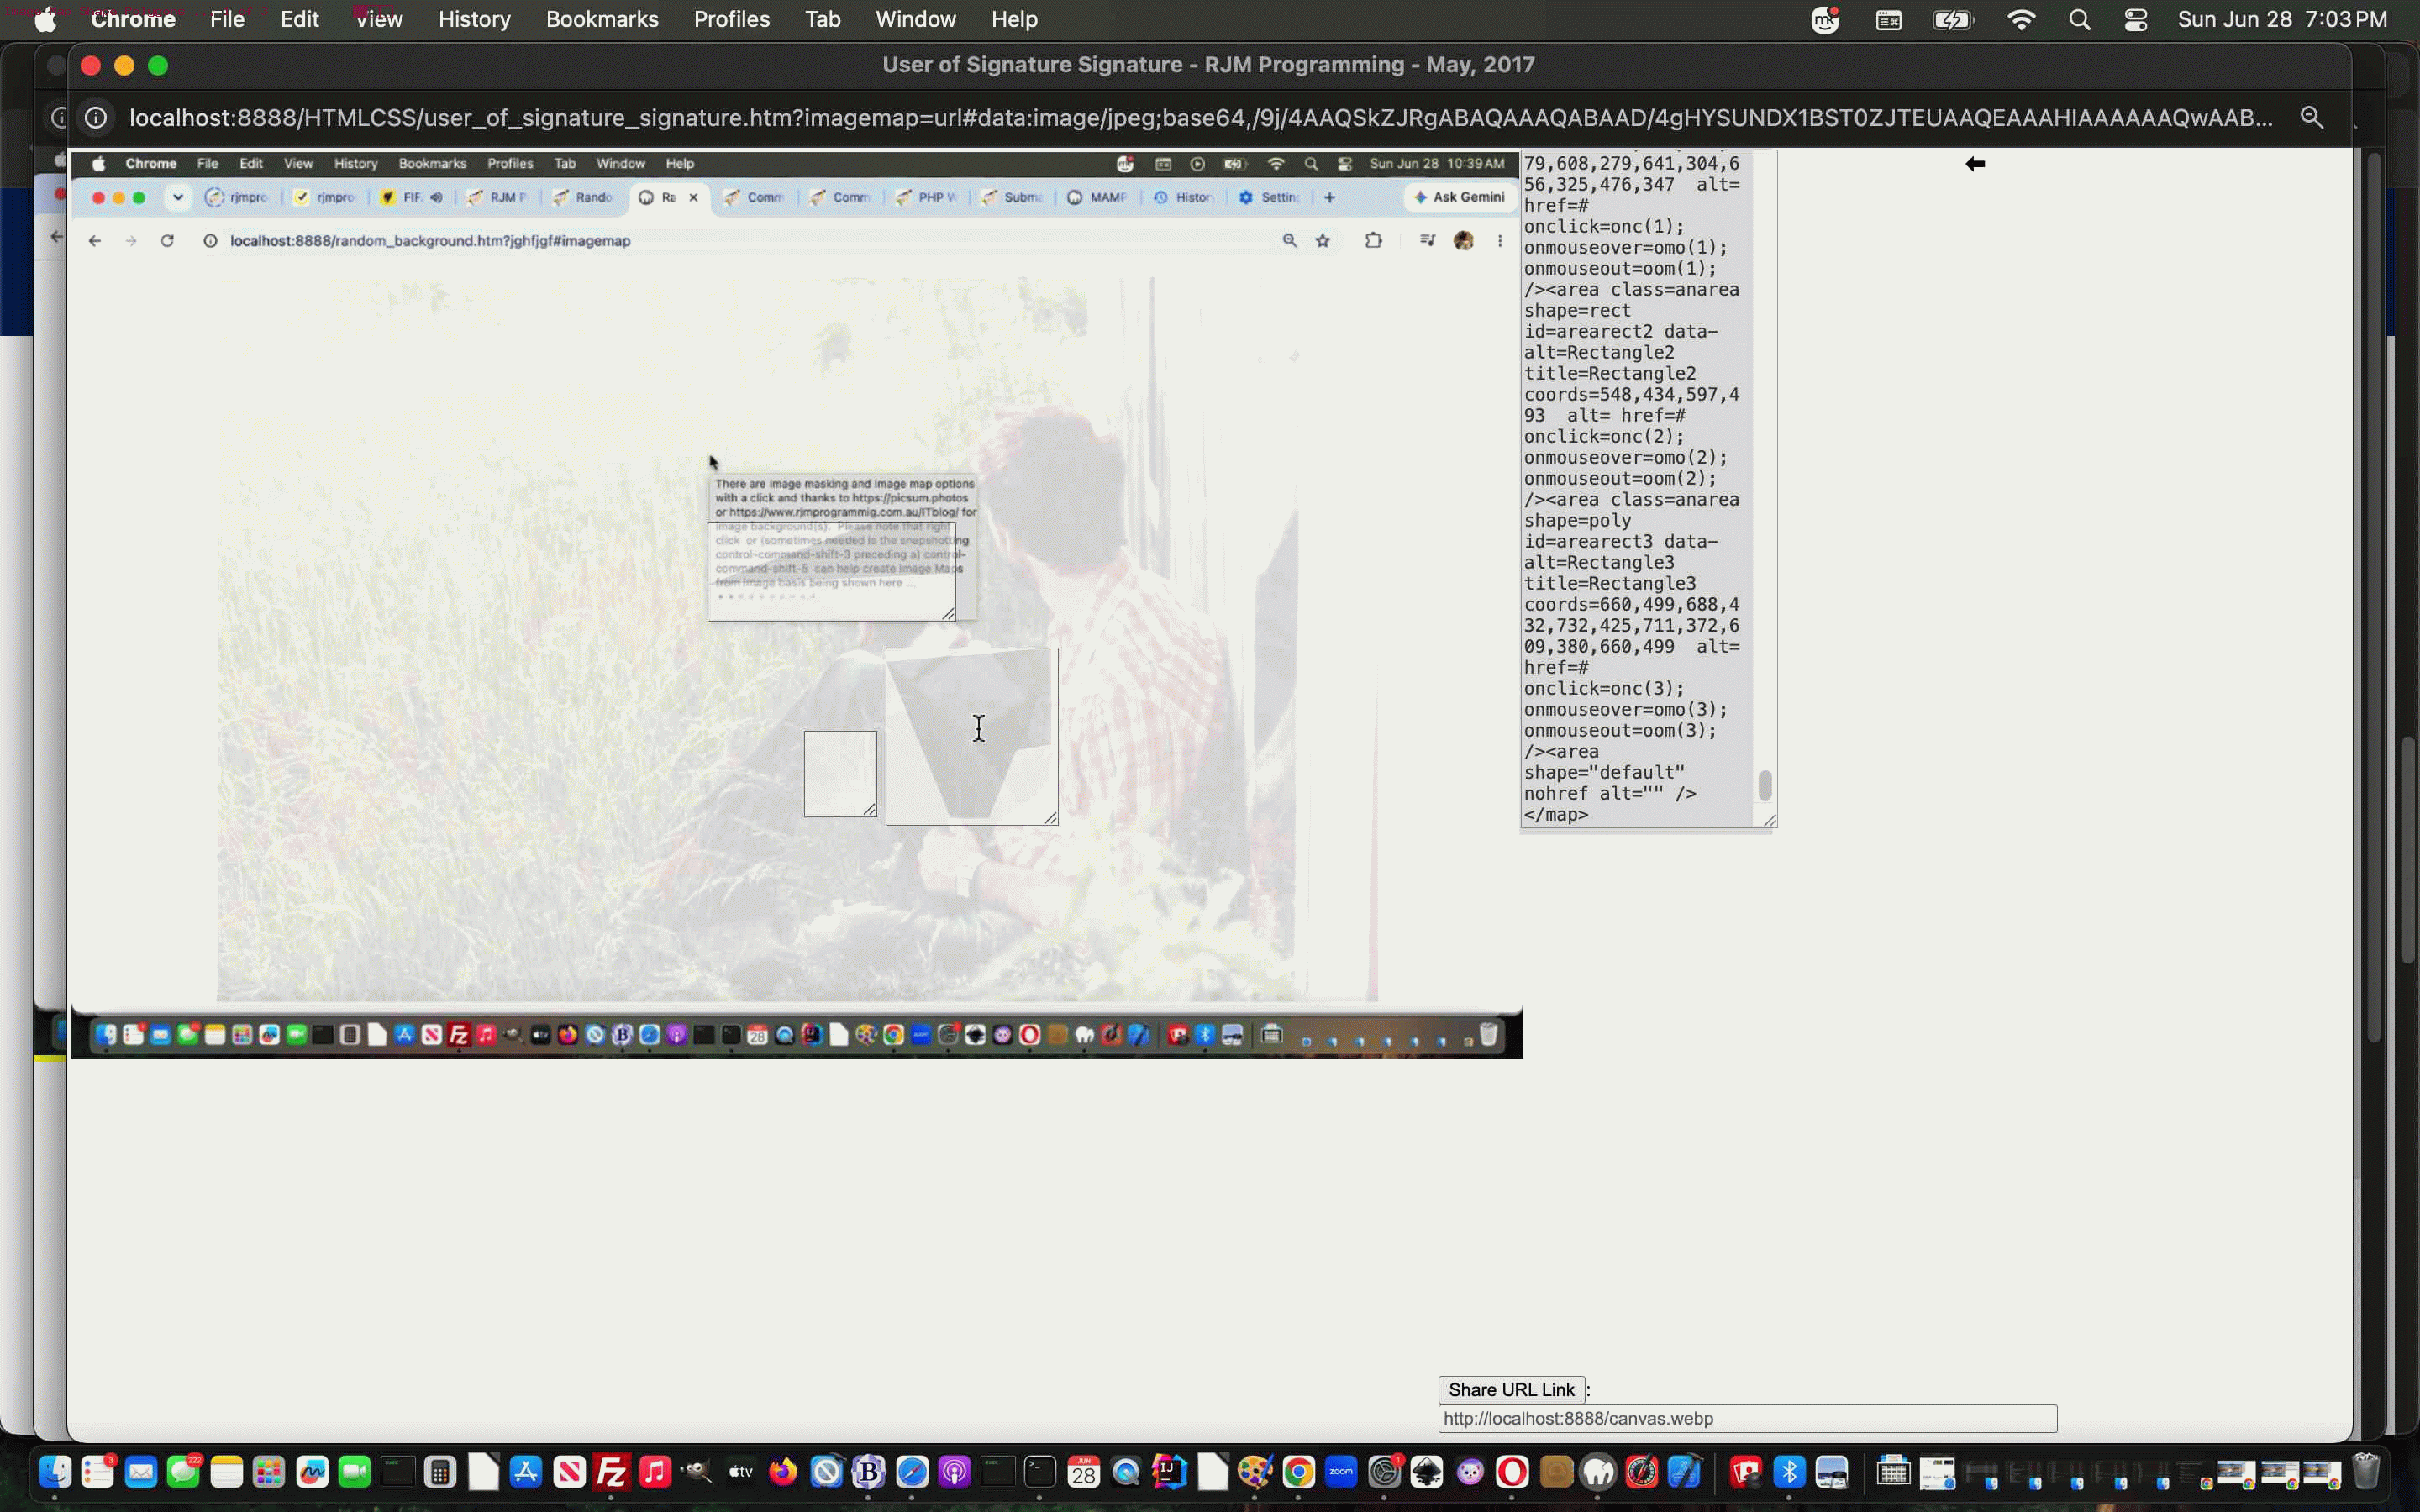Open the Help menu
This screenshot has width=2420, height=1512.
point(1014,20)
